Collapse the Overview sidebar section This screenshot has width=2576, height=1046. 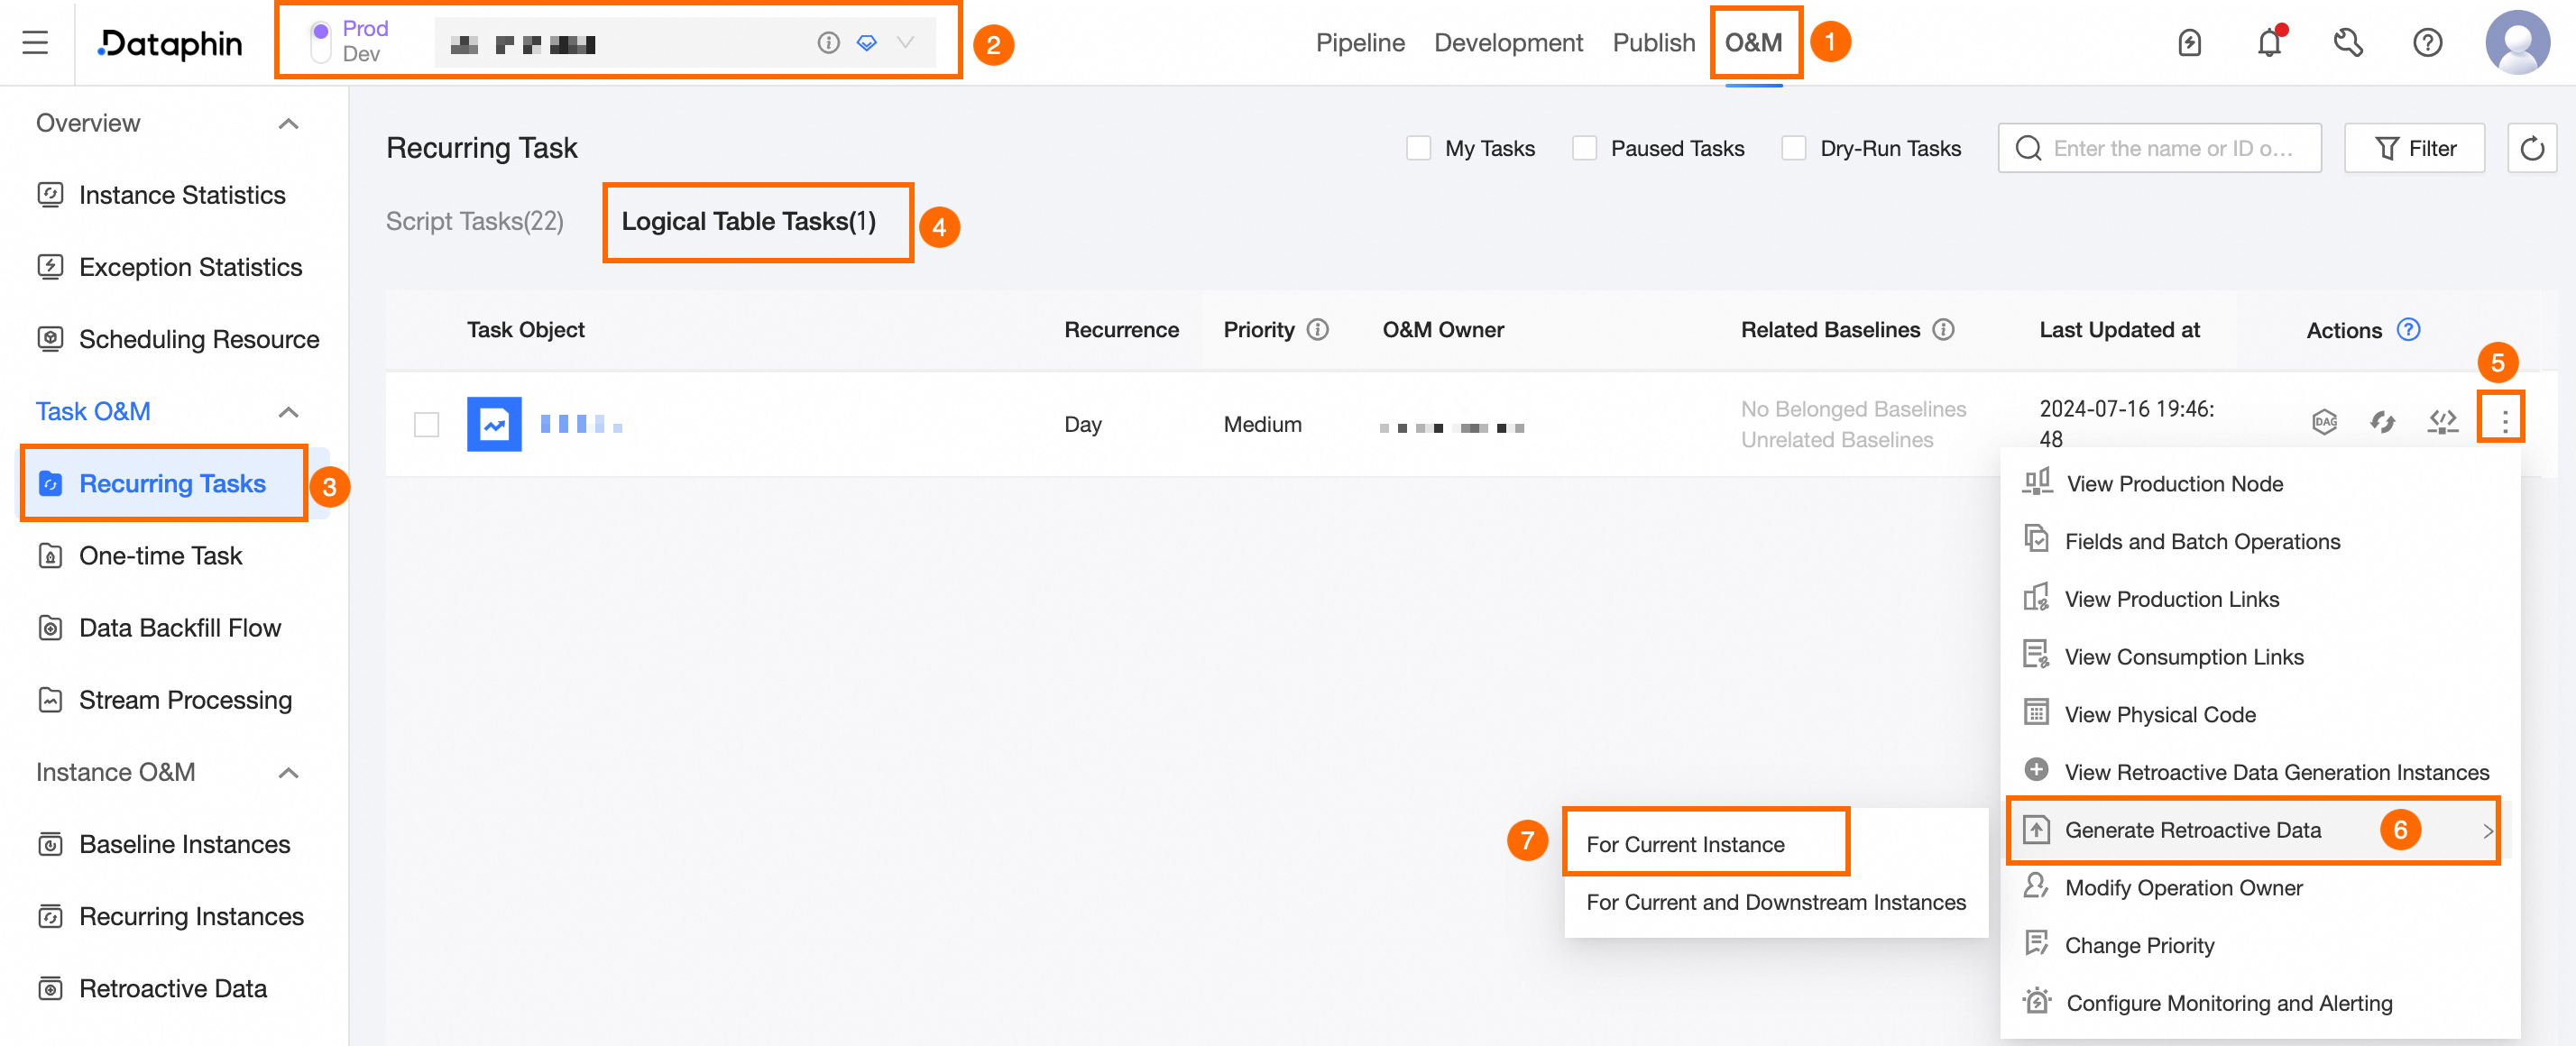click(288, 124)
